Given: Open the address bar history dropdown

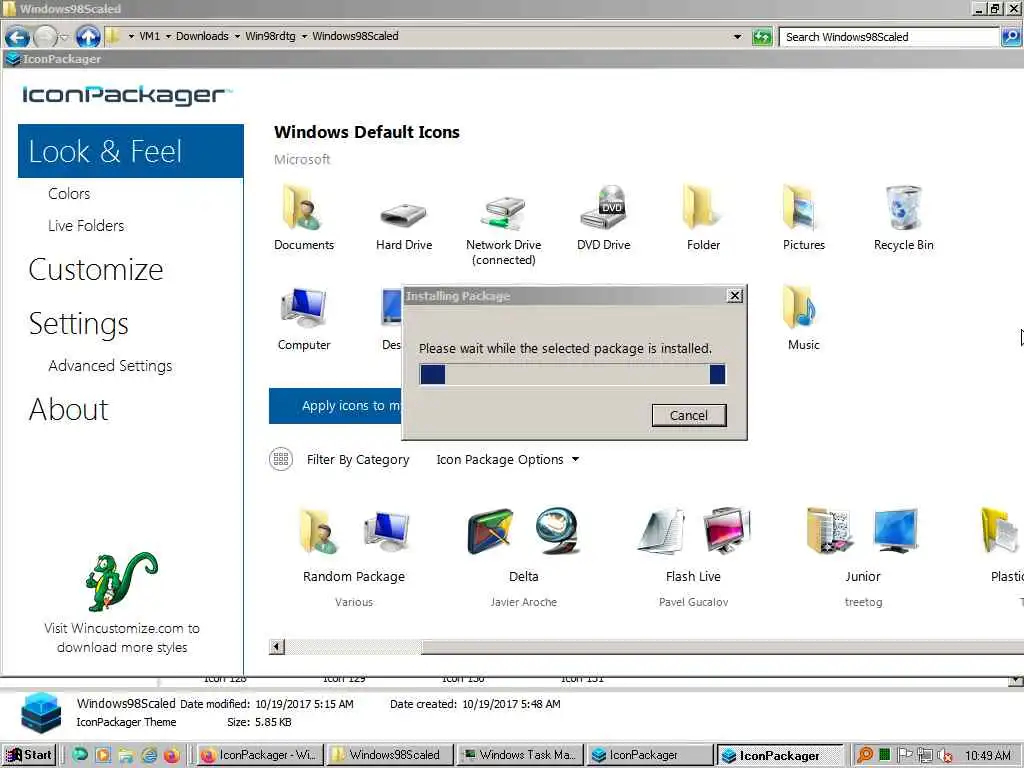Looking at the screenshot, I should tap(737, 37).
